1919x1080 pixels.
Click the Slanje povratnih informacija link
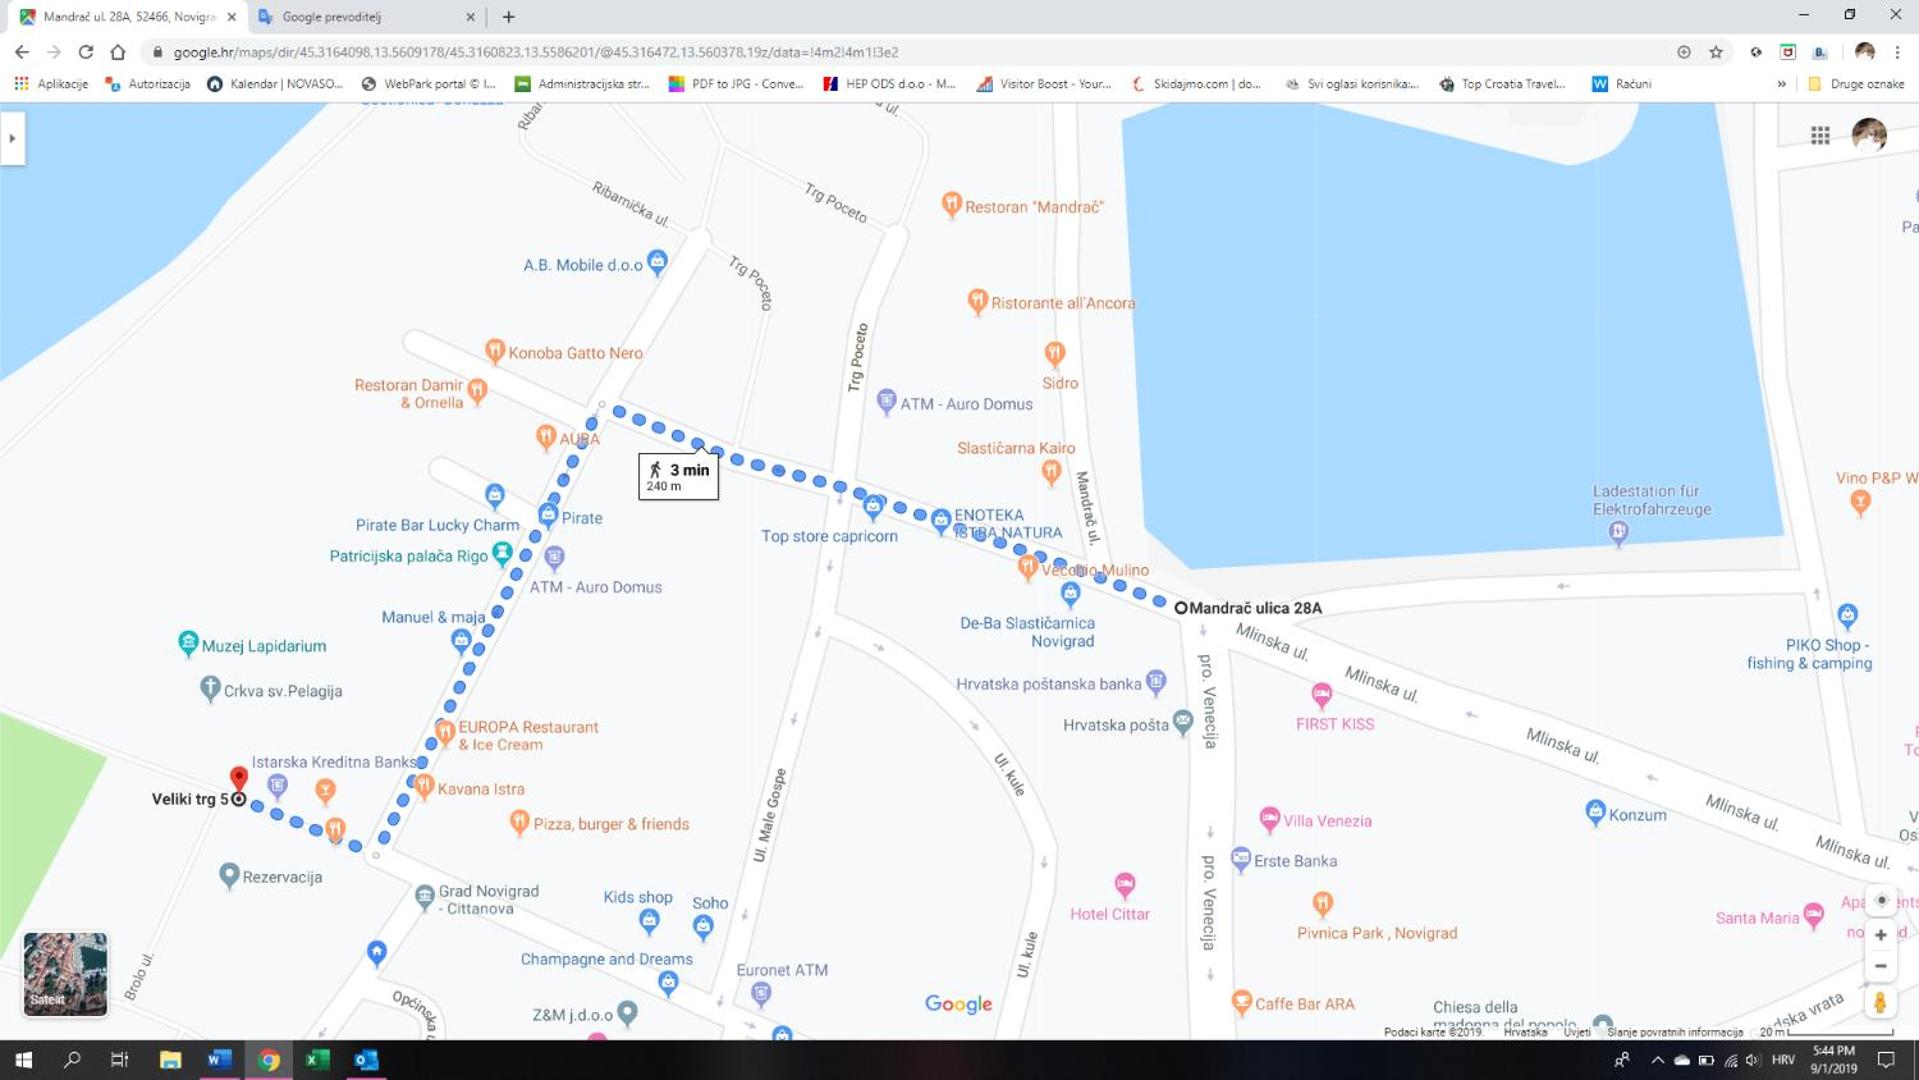pyautogui.click(x=1674, y=1032)
